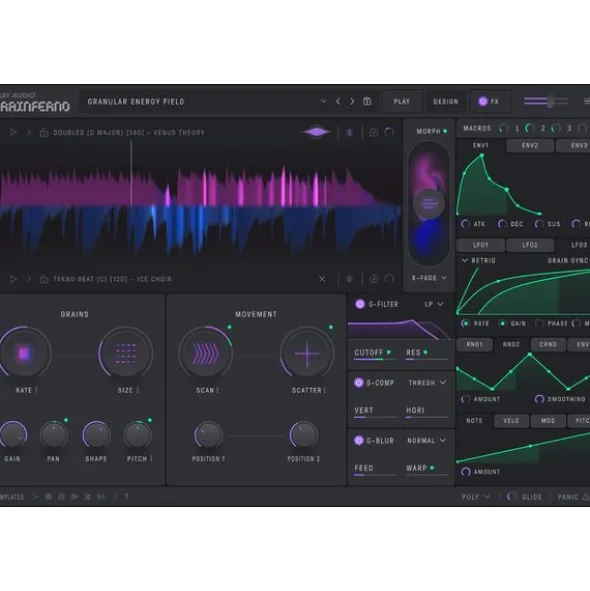Image resolution: width=590 pixels, height=591 pixels.
Task: Open folder icon for Tekno Beat Ice Choir
Action: coord(44,279)
